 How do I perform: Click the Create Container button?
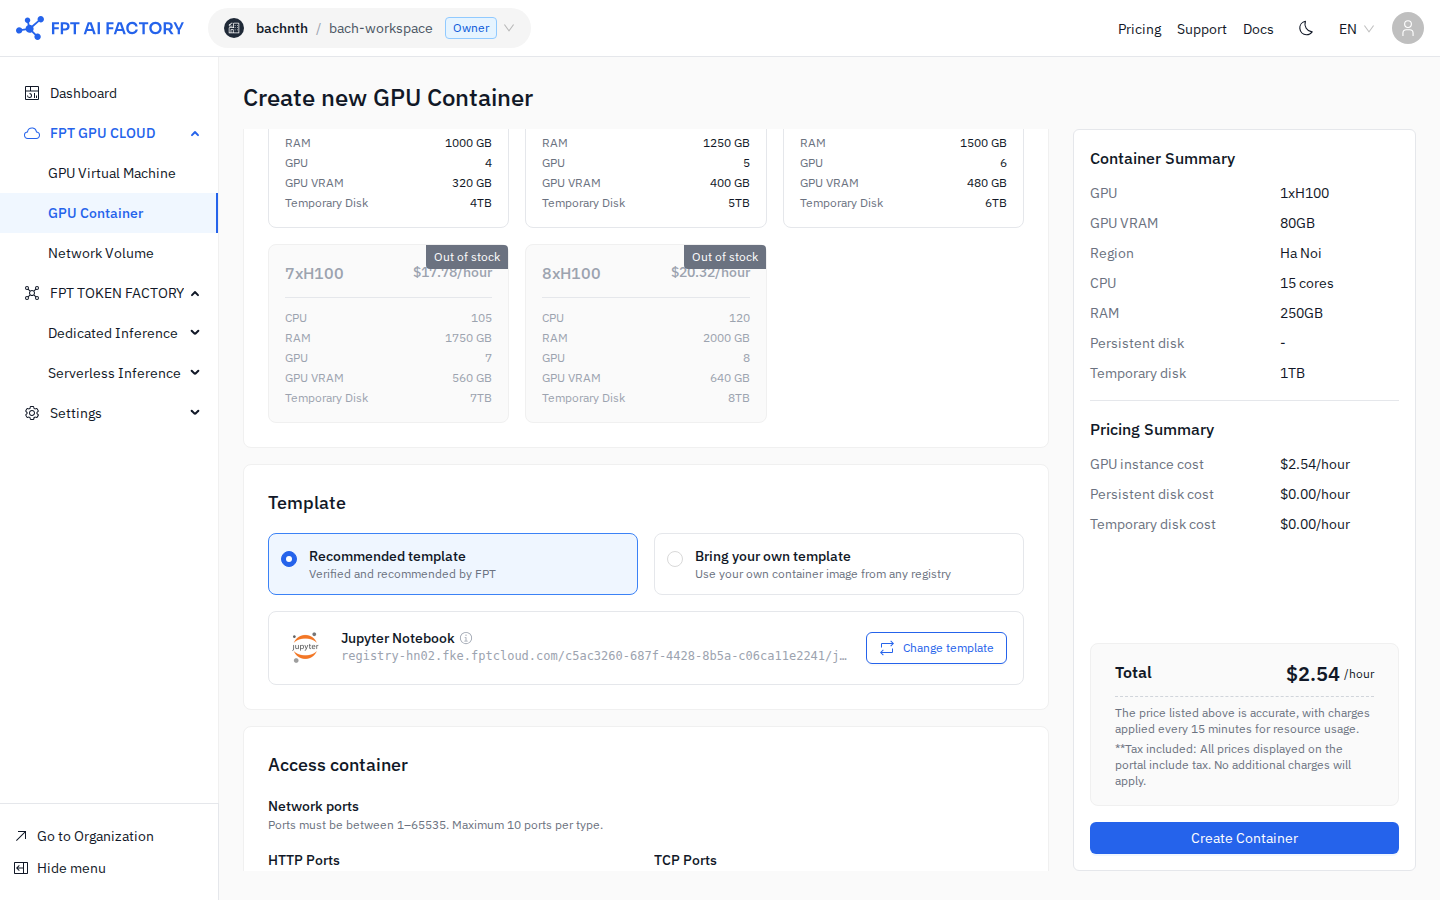1244,838
